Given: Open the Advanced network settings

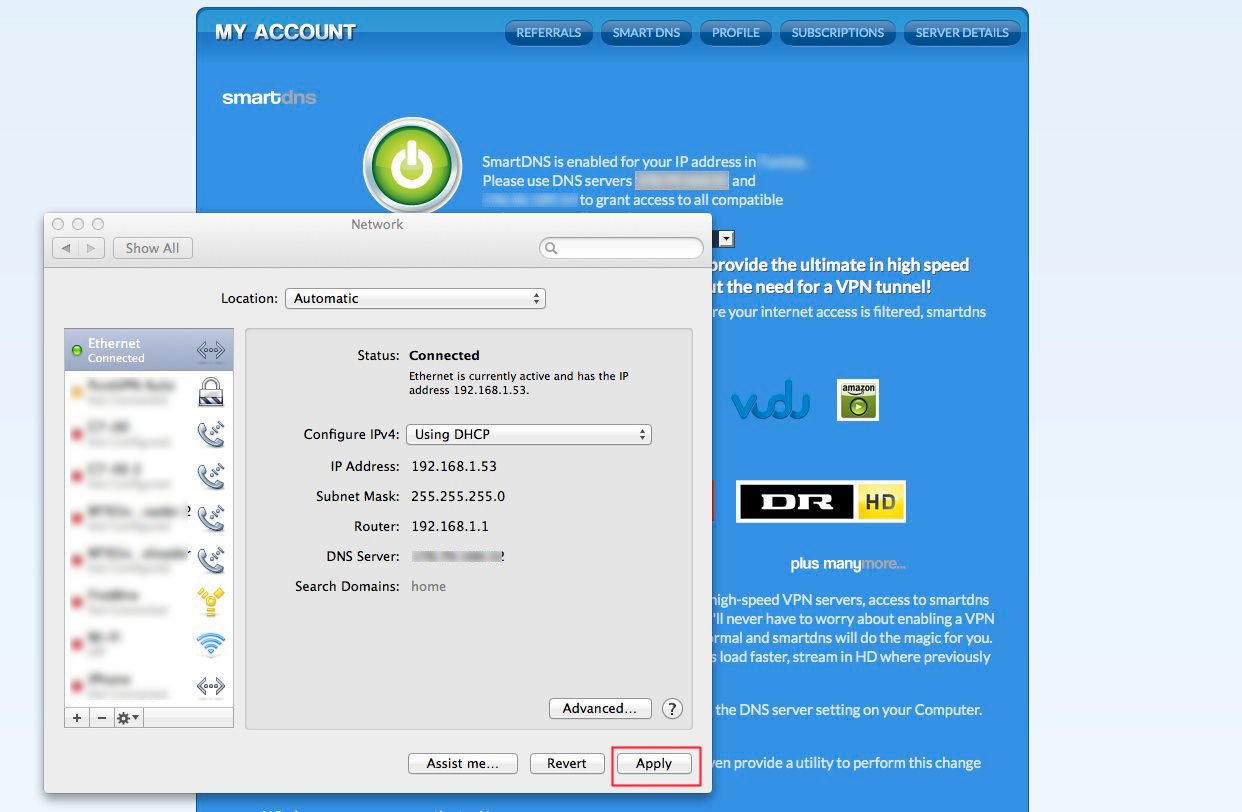Looking at the screenshot, I should point(600,708).
